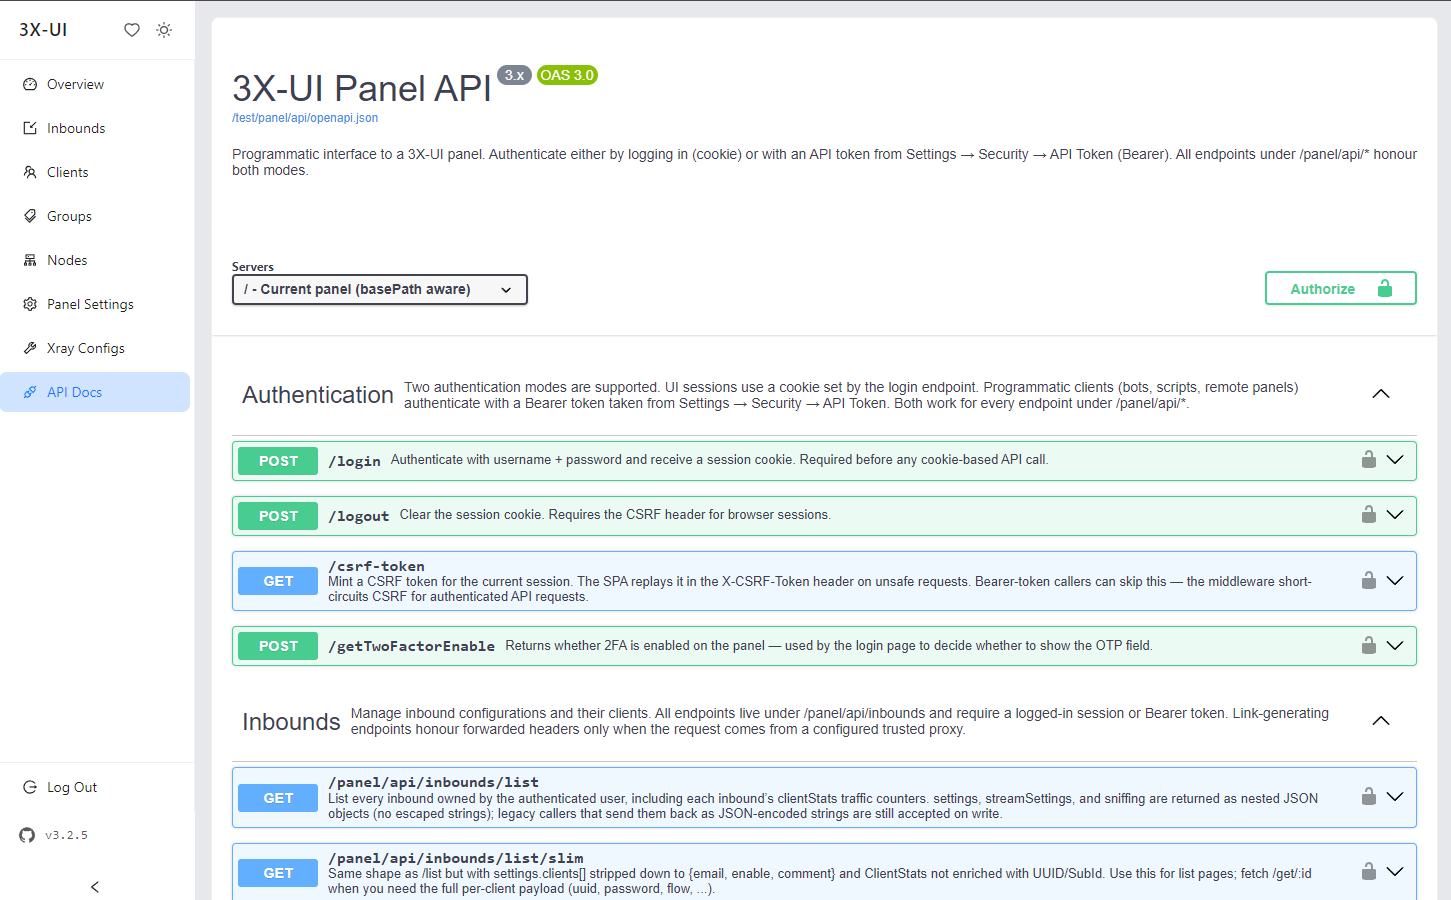
Task: Click the lock icon on /getTwoFactorEnable row
Action: pyautogui.click(x=1369, y=645)
